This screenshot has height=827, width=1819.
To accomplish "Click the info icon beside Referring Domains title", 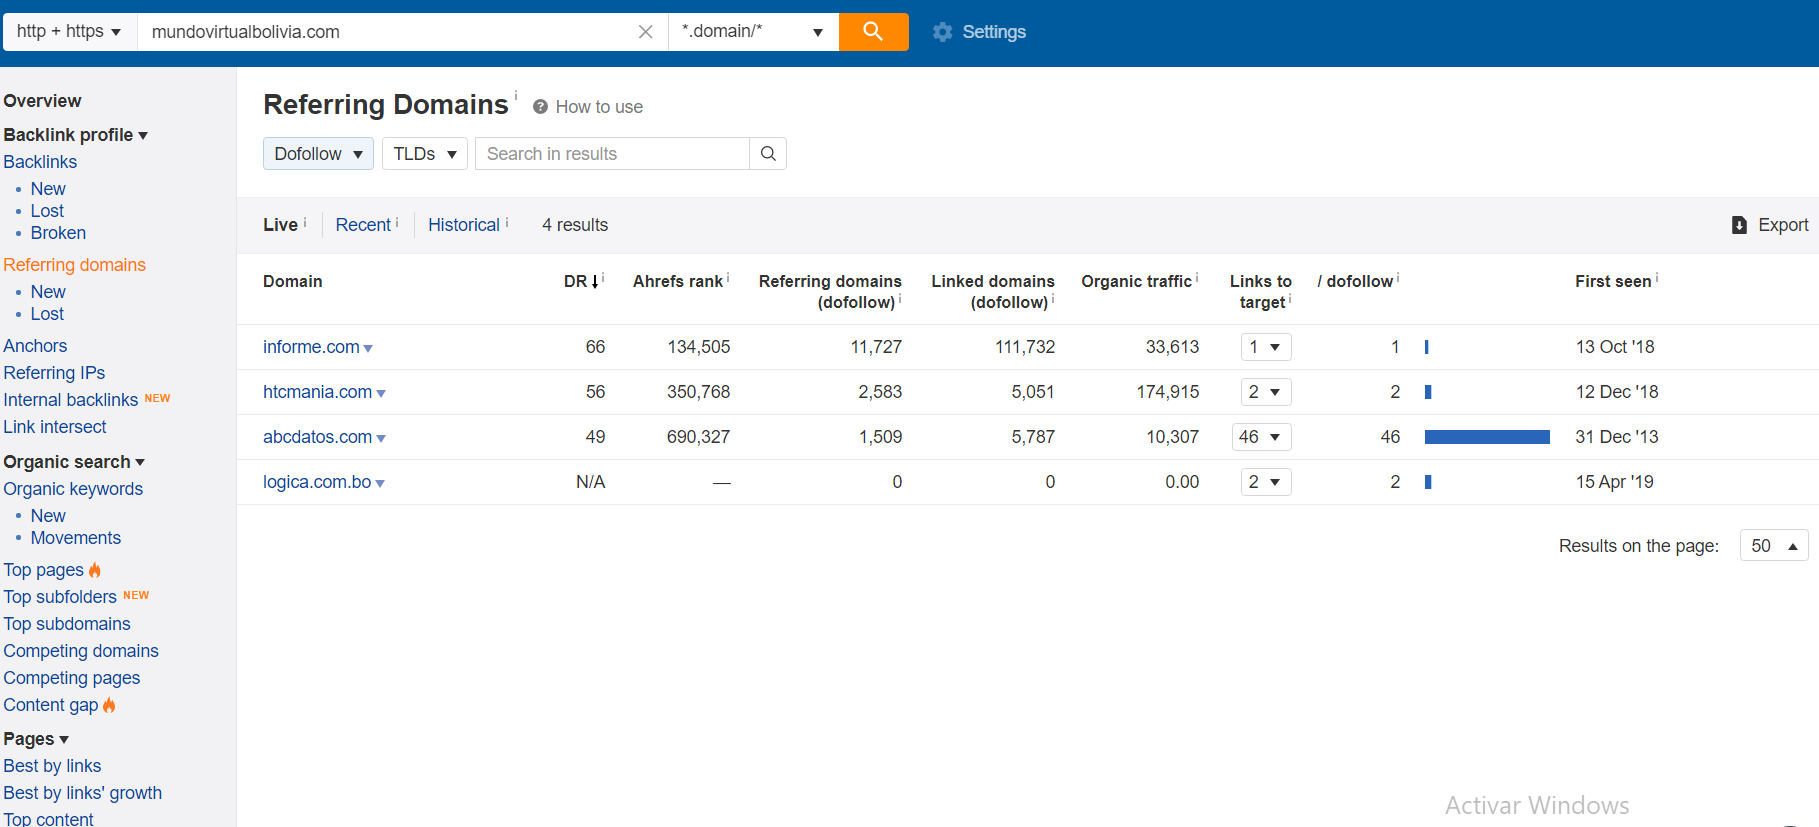I will click(516, 95).
